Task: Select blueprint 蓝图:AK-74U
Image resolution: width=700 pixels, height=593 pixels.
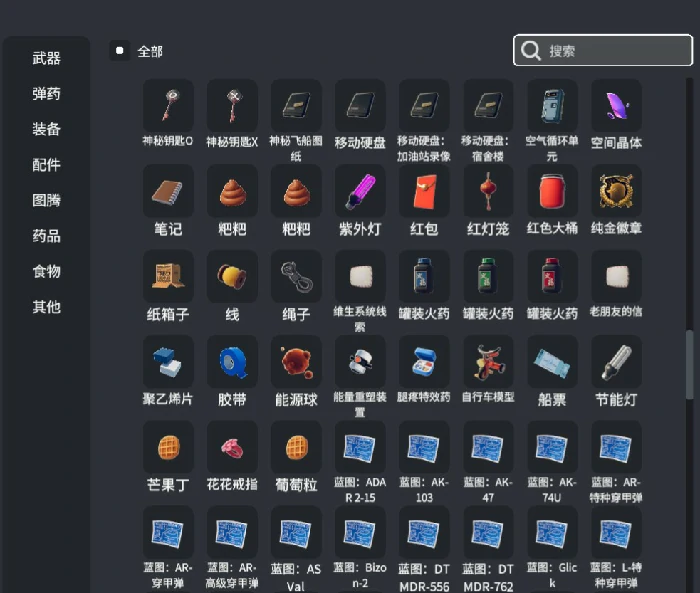Action: click(x=552, y=447)
